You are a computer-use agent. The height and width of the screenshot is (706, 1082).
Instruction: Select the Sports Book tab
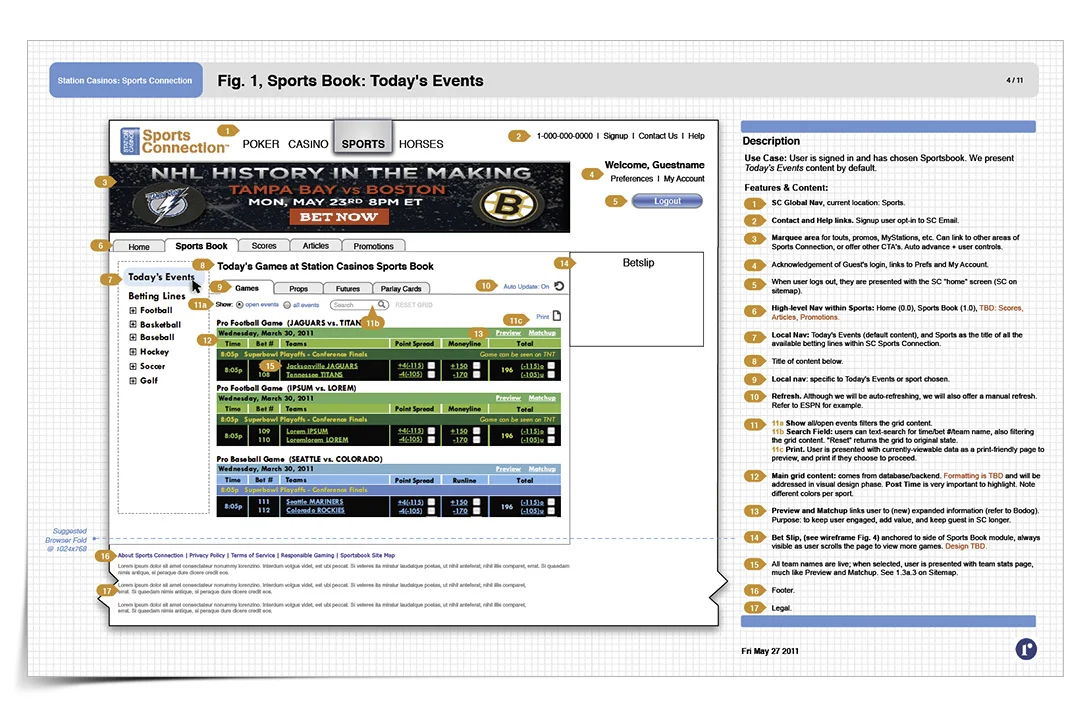tap(201, 246)
